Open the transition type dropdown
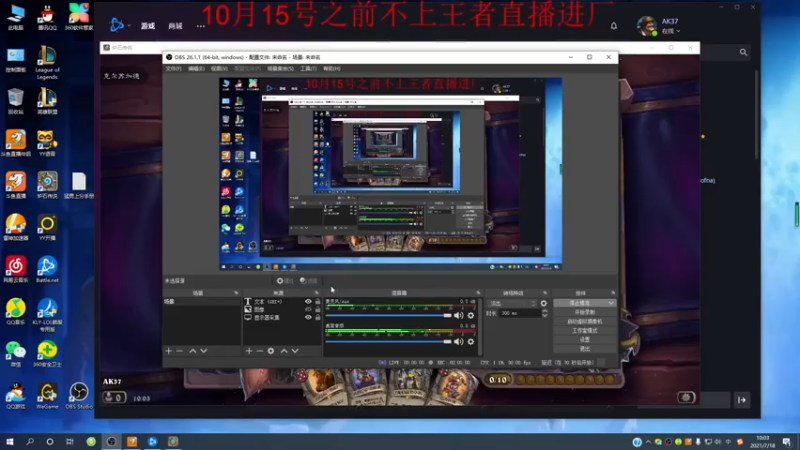This screenshot has width=800, height=450. point(512,303)
